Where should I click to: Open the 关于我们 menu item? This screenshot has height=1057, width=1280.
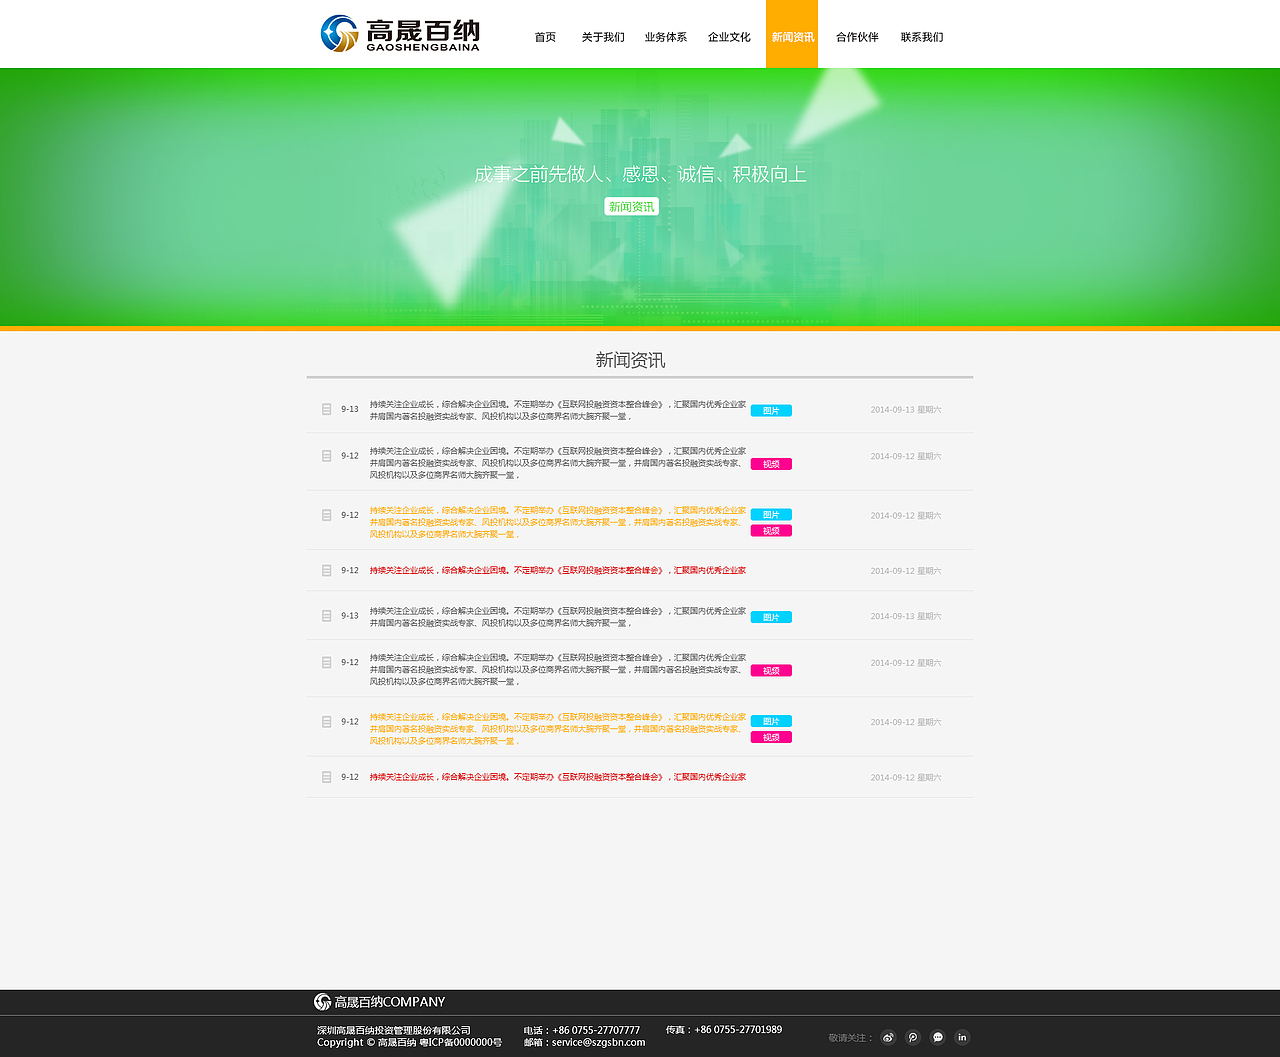pyautogui.click(x=603, y=37)
